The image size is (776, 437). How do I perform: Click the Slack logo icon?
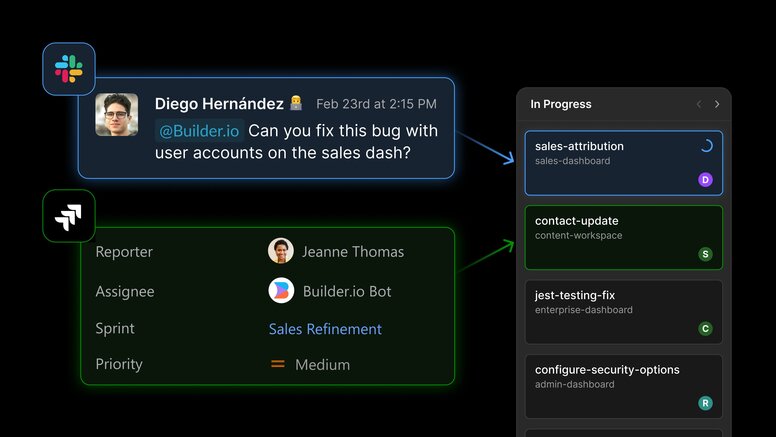pos(69,69)
